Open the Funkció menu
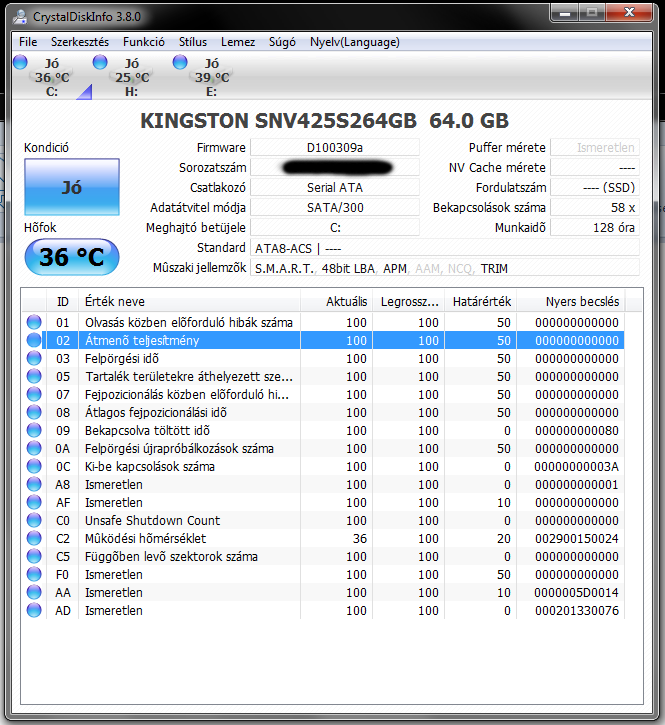The width and height of the screenshot is (665, 725). click(143, 42)
